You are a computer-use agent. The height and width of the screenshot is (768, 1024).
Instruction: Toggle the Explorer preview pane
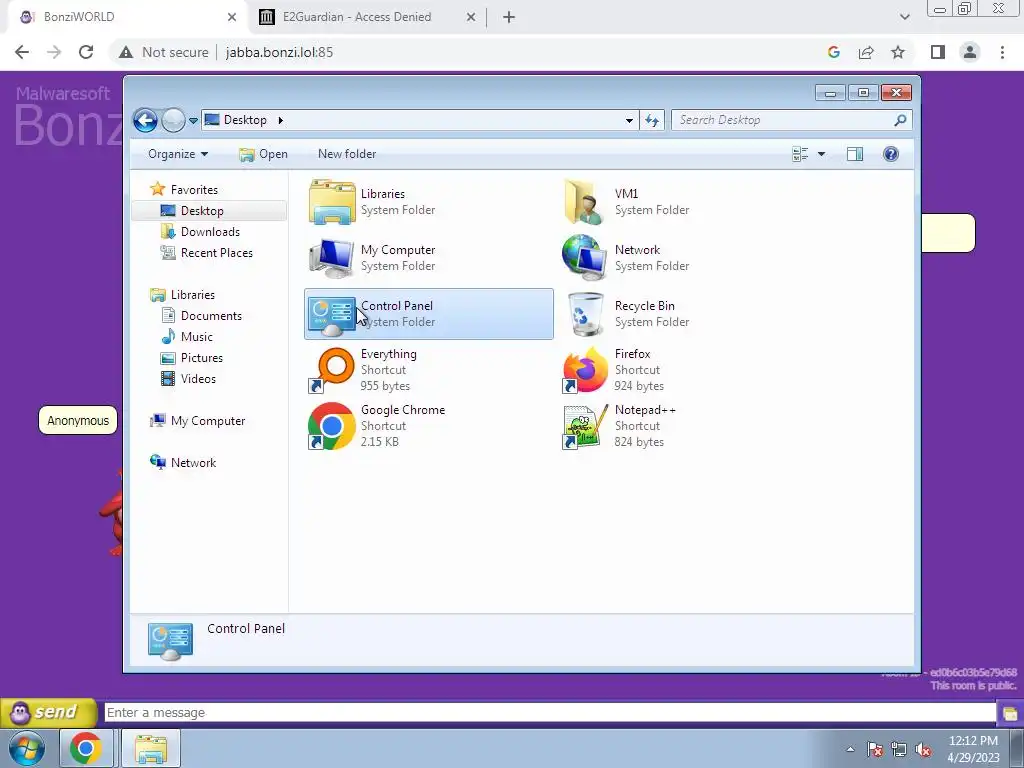tap(855, 154)
